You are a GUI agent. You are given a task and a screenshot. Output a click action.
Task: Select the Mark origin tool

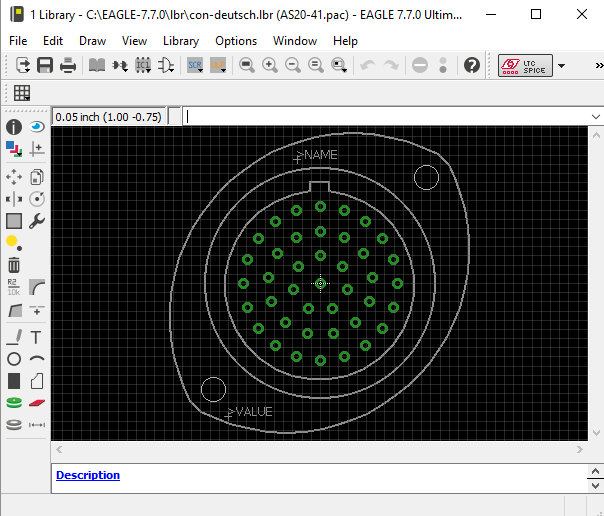click(x=37, y=149)
